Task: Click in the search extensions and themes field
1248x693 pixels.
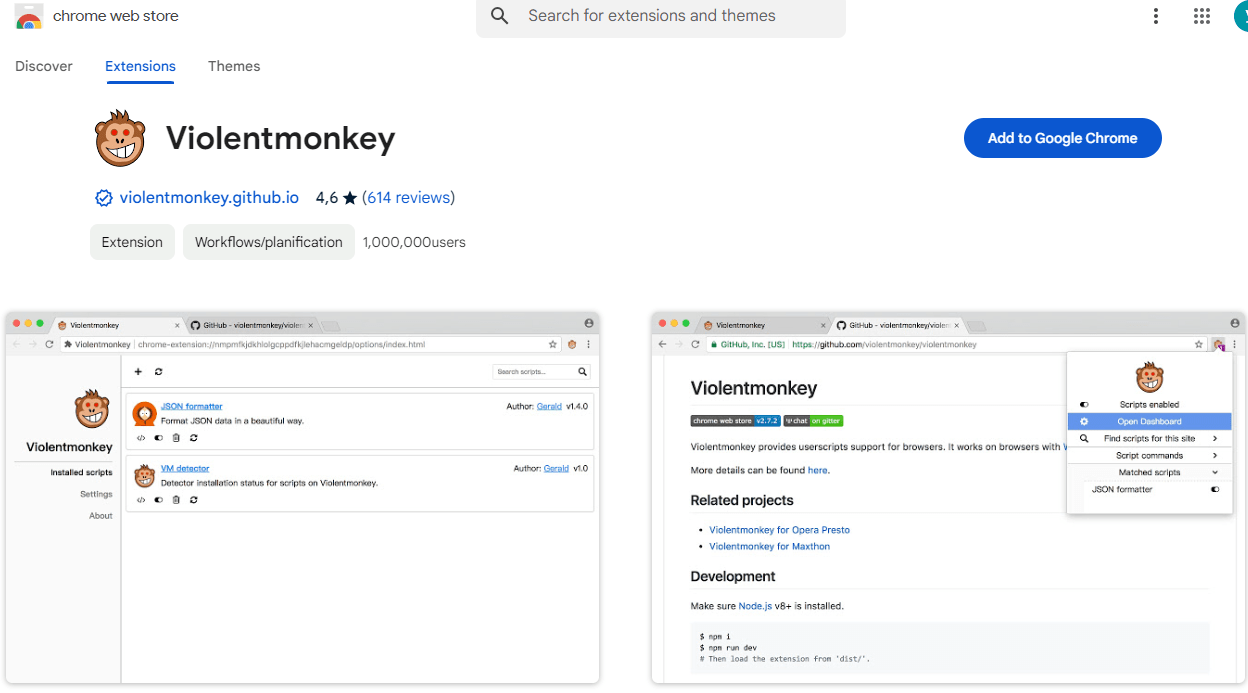Action: tap(670, 16)
